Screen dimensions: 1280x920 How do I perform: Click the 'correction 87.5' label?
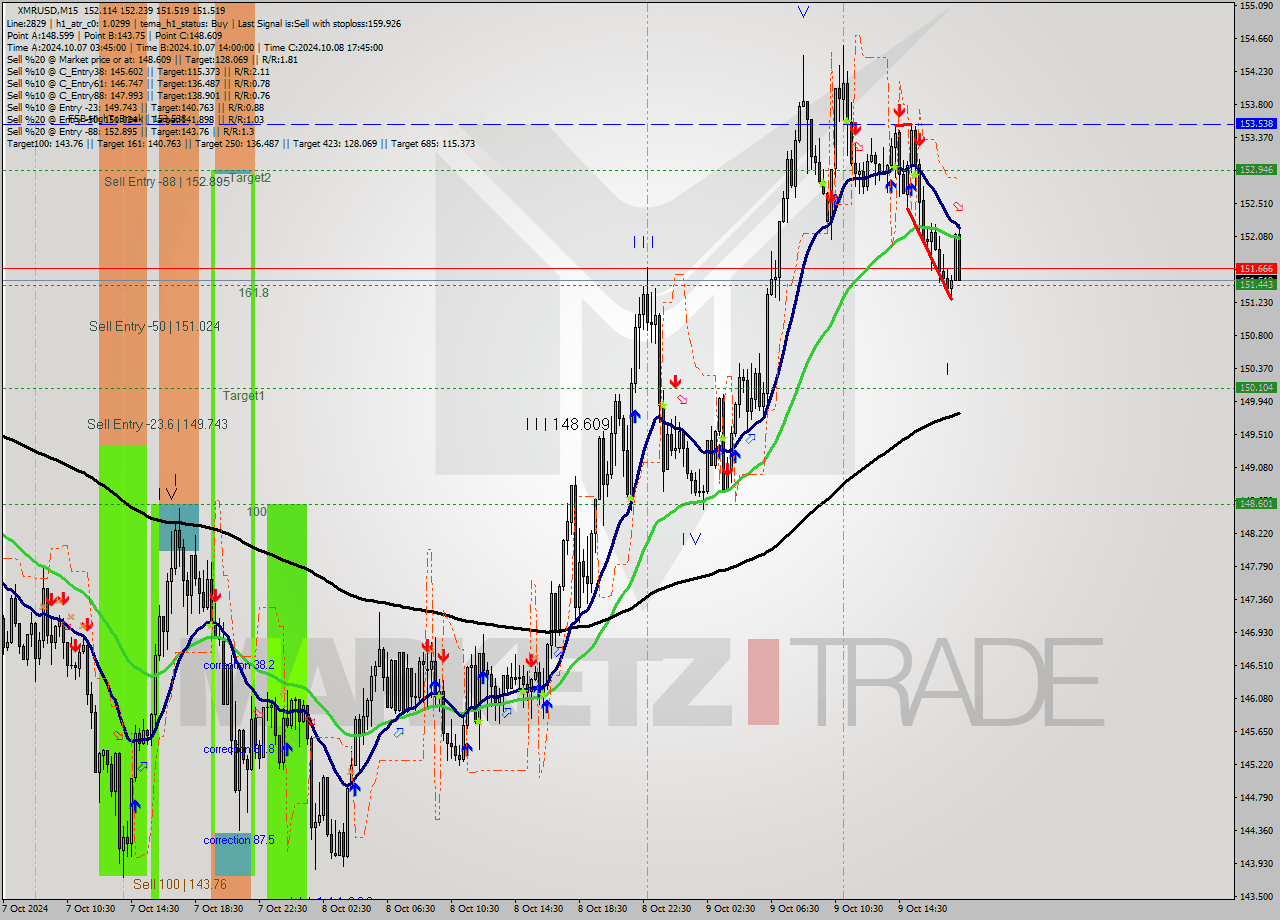point(239,840)
